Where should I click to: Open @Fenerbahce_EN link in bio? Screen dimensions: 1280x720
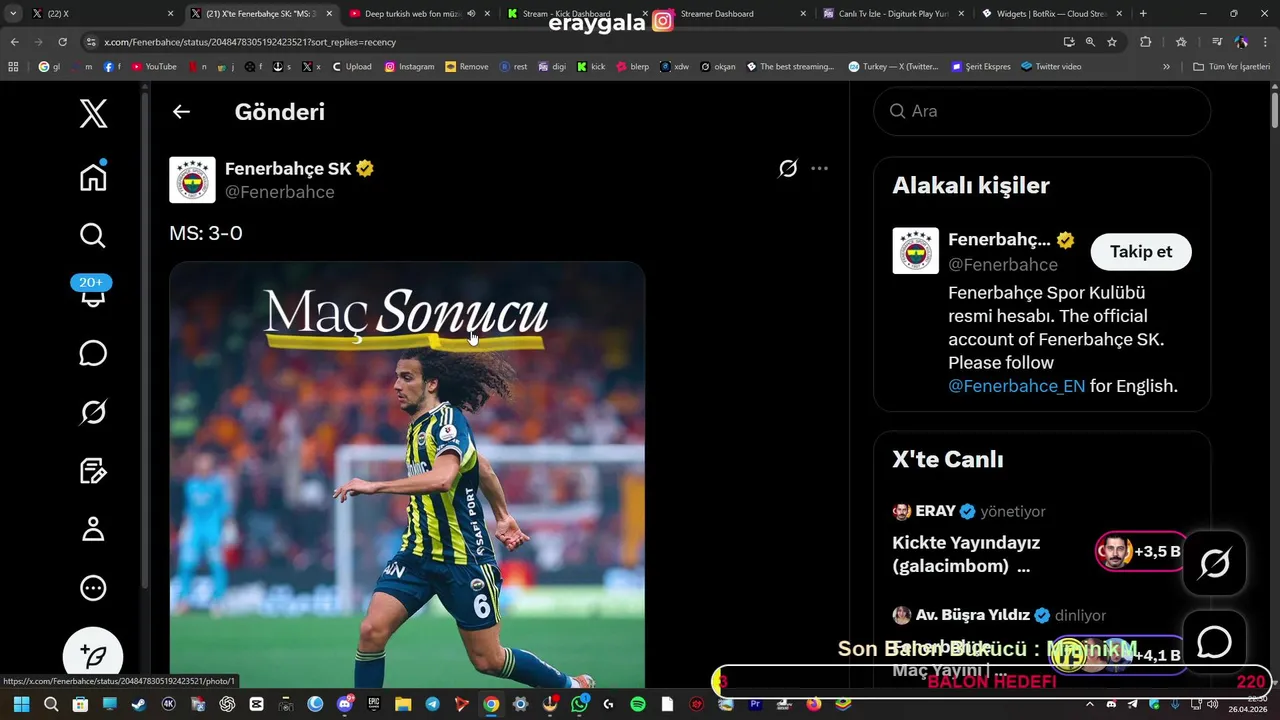[1016, 386]
